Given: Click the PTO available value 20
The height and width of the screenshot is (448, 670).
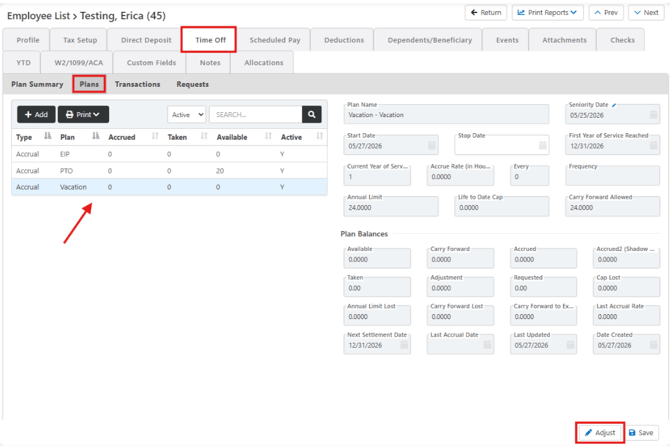Looking at the screenshot, I should 220,171.
